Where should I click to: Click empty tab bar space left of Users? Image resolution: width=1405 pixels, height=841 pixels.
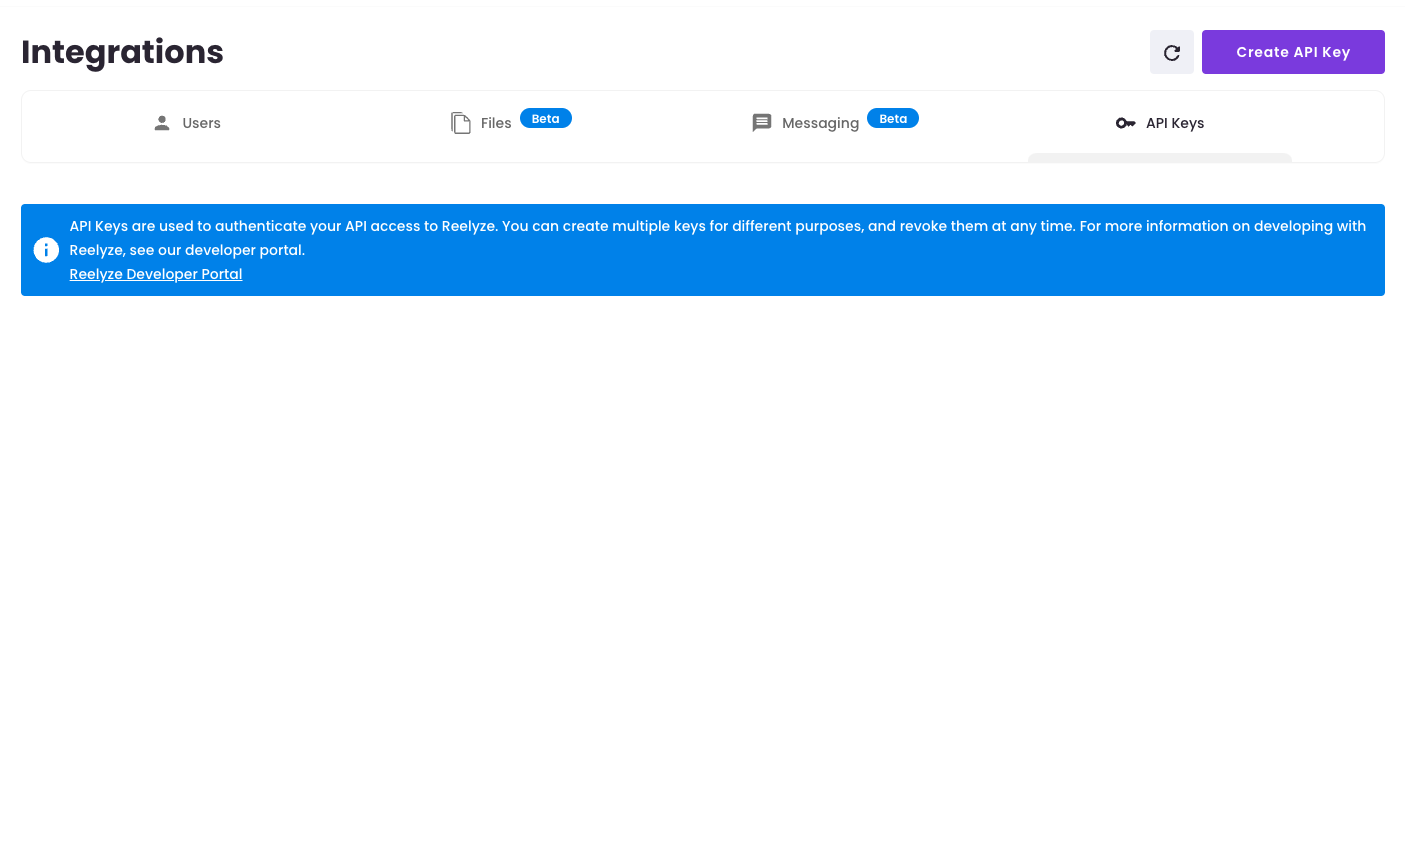pyautogui.click(x=80, y=125)
